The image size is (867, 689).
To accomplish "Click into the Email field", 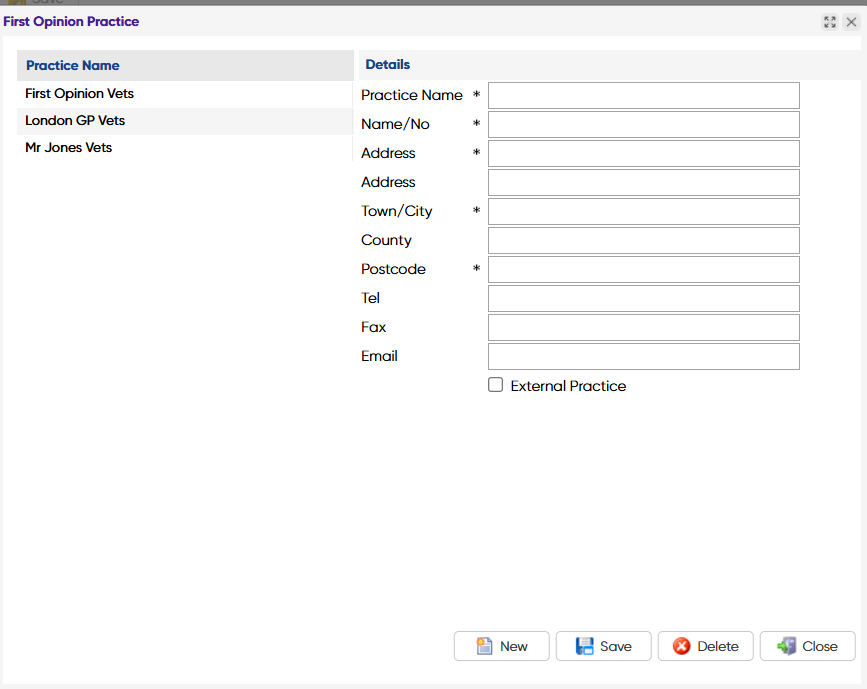I will click(x=643, y=356).
